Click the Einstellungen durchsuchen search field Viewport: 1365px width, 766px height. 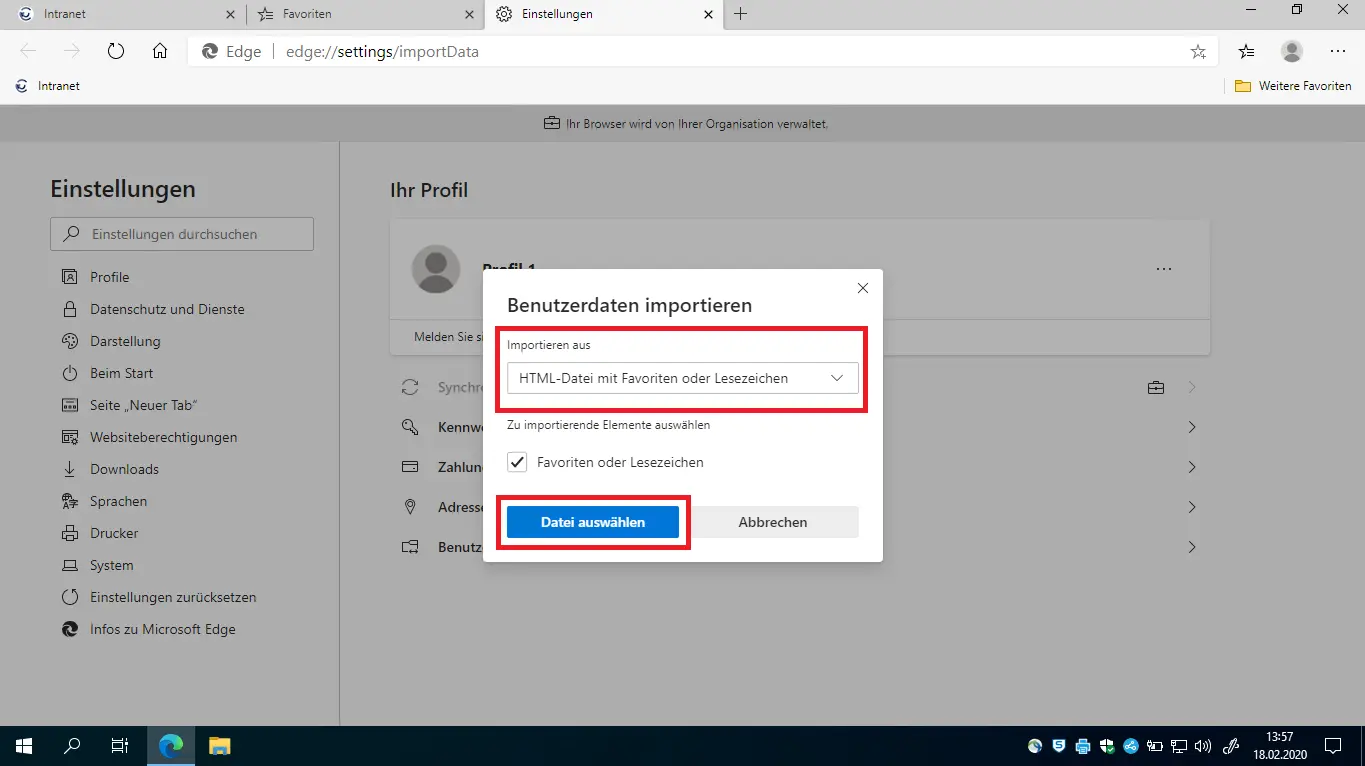point(182,234)
